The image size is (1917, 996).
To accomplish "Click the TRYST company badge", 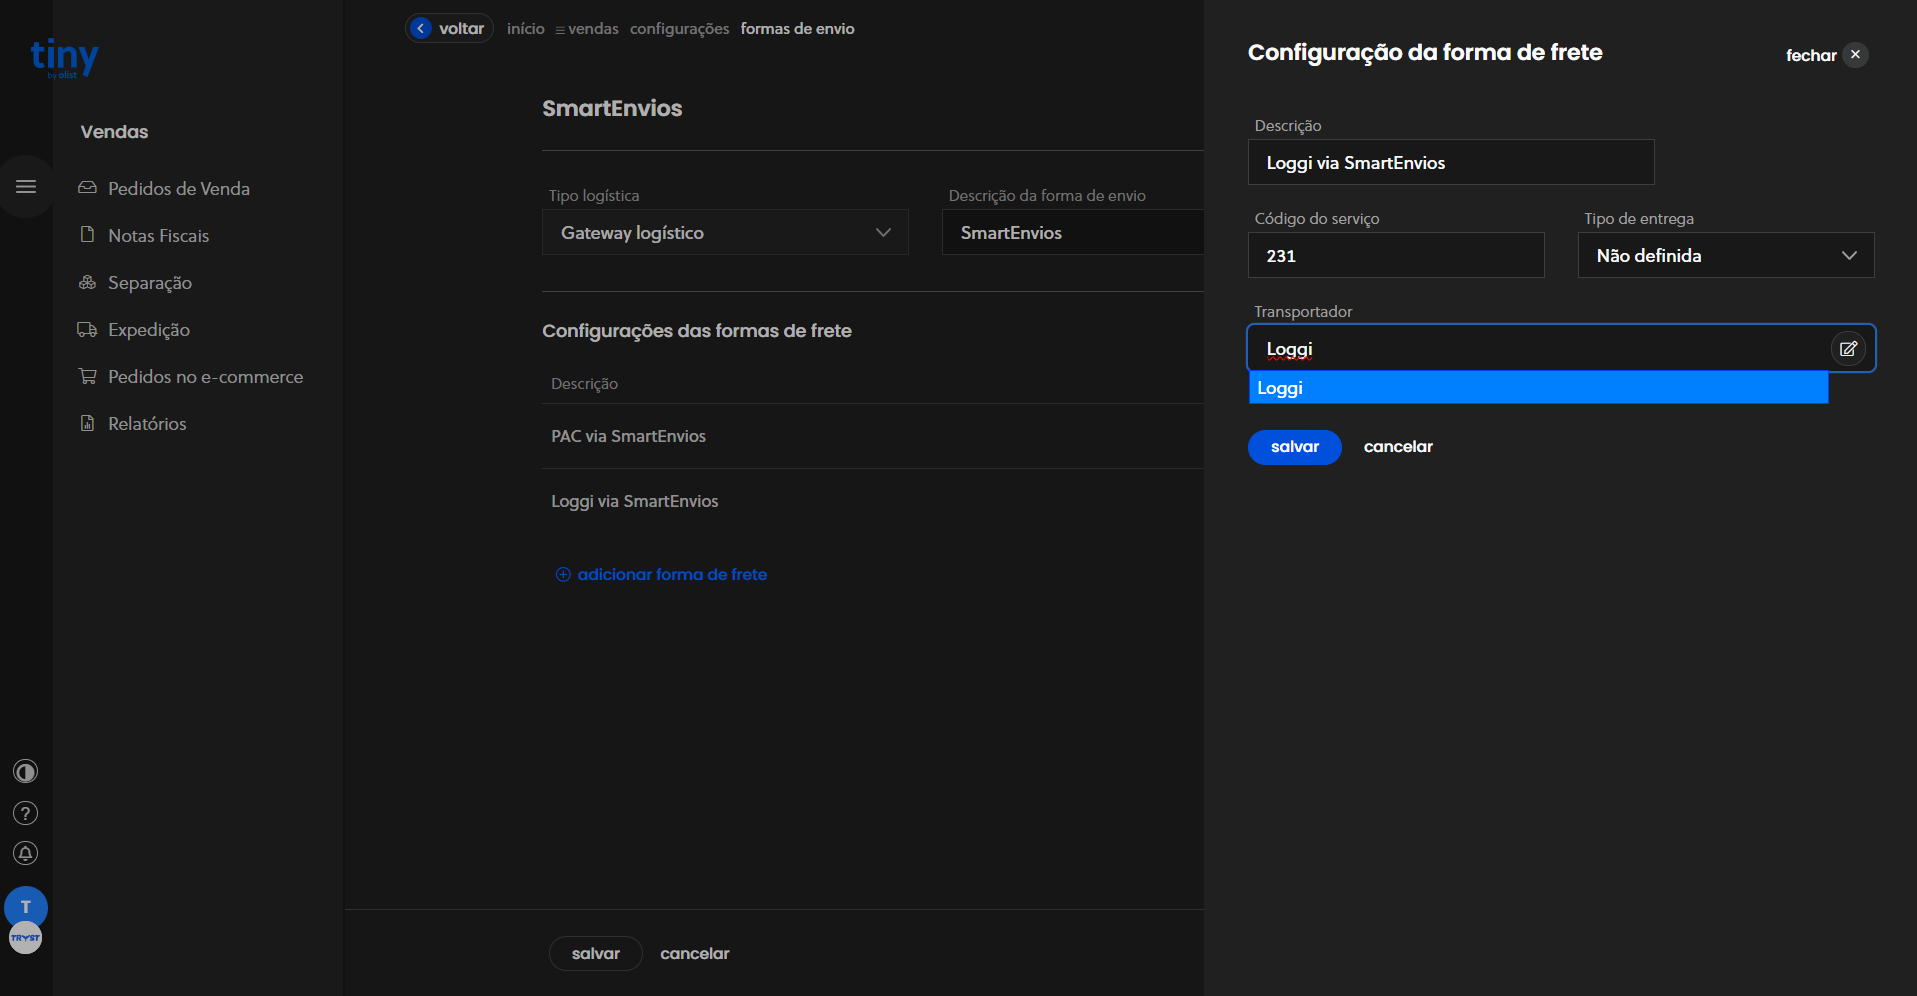I will pos(26,938).
